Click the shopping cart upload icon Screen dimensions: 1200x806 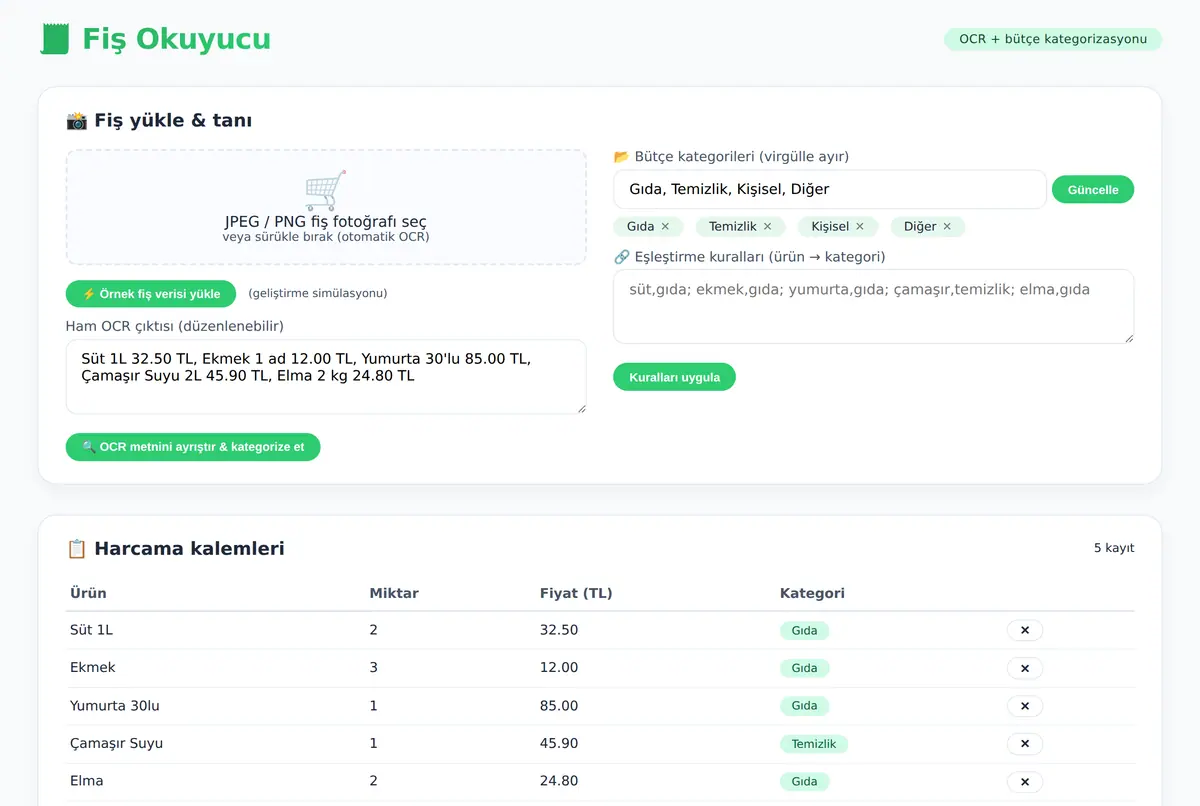coord(326,190)
